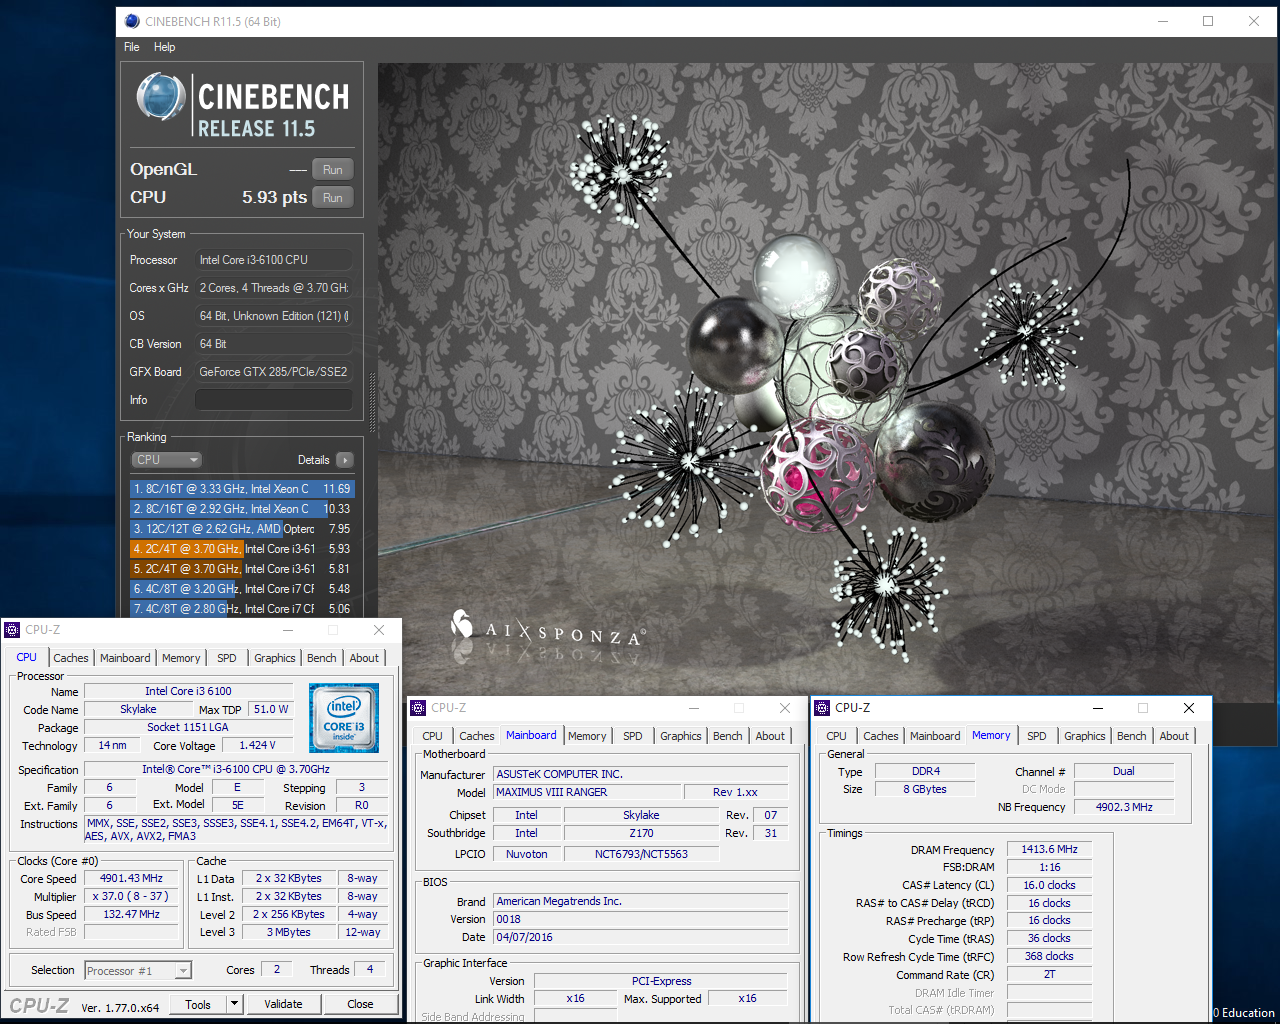Click the Close button in CPU-Z footer
The image size is (1280, 1024).
(360, 1004)
